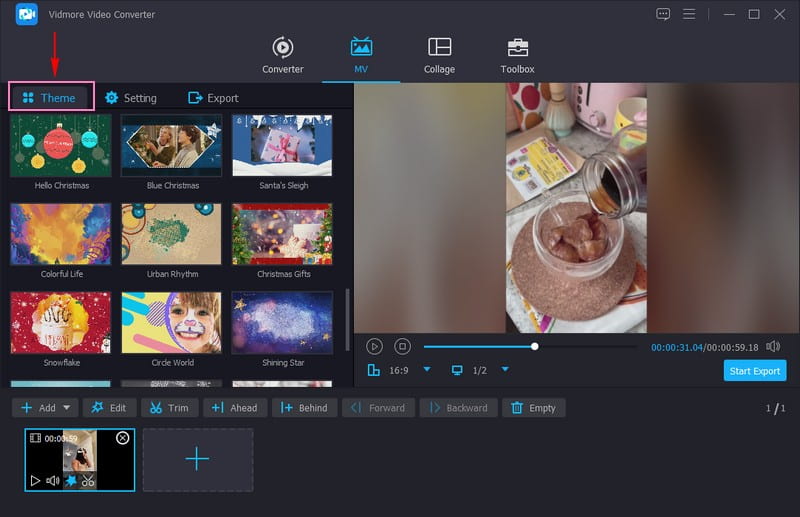This screenshot has height=517, width=800.
Task: Switch to the Setting tab
Action: tap(131, 98)
